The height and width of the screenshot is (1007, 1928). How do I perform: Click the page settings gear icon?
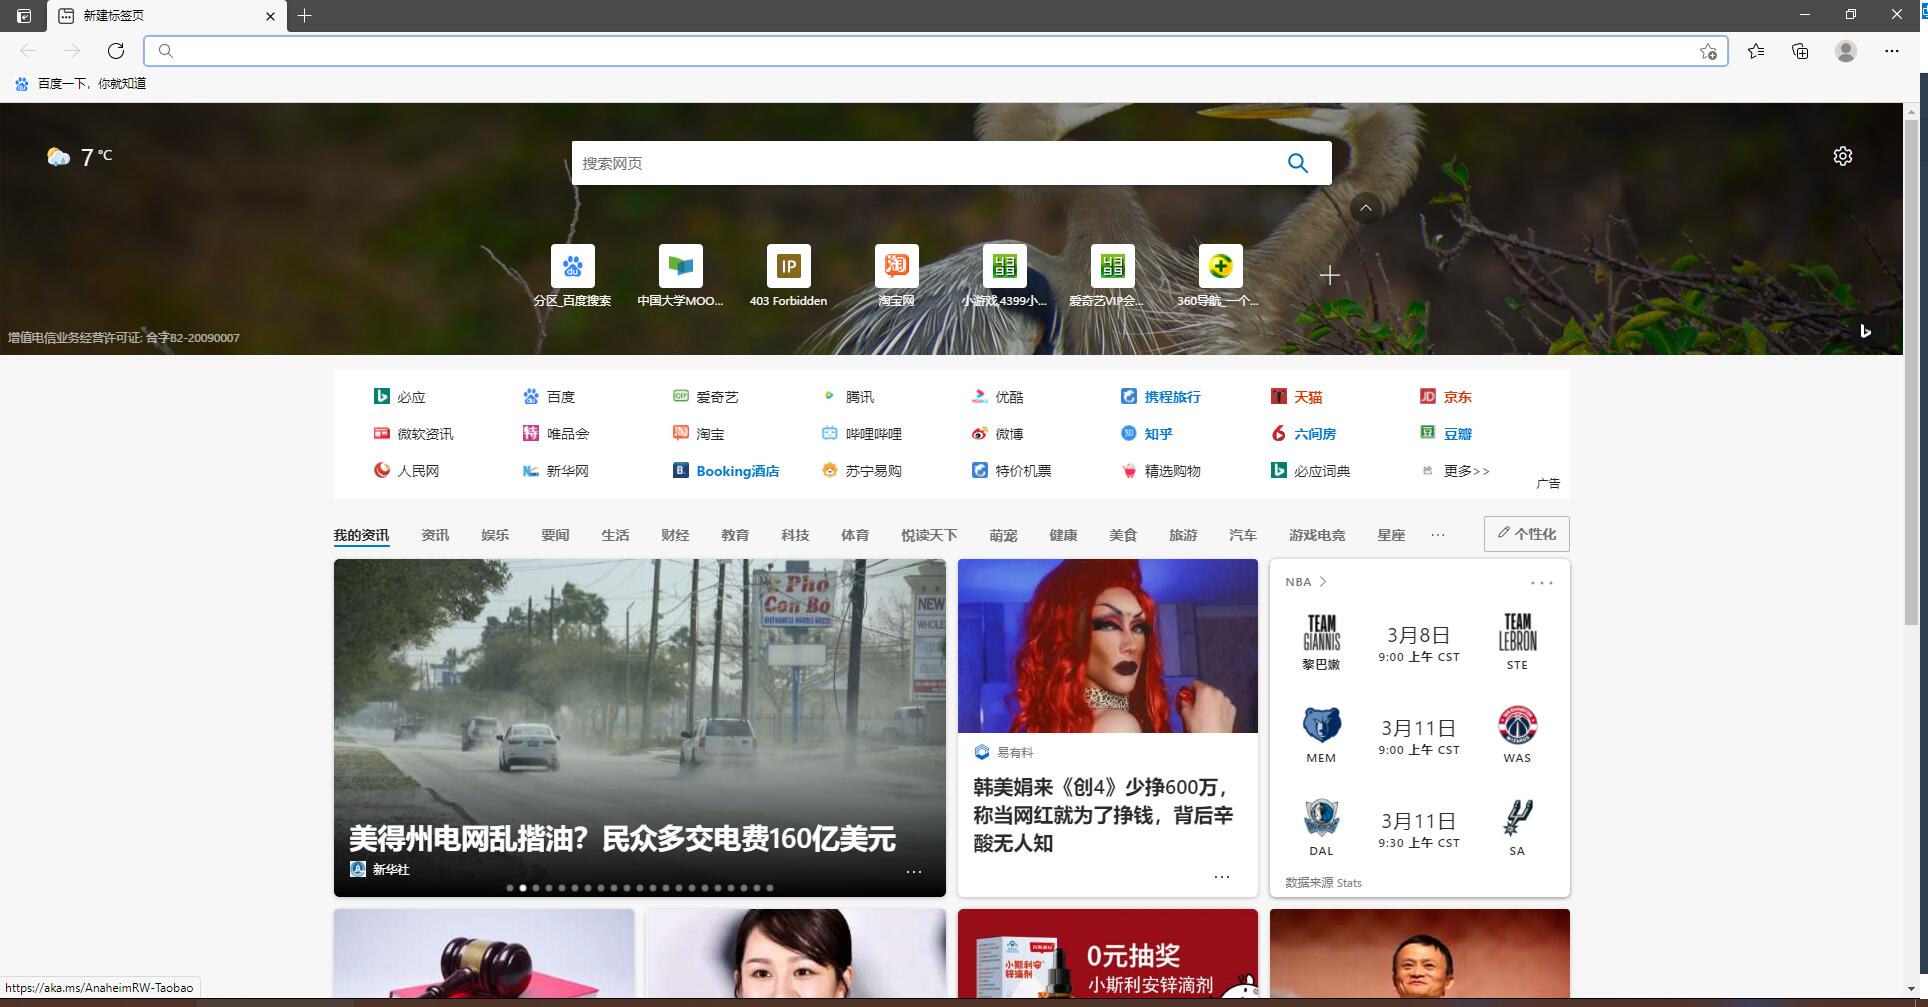click(1843, 156)
